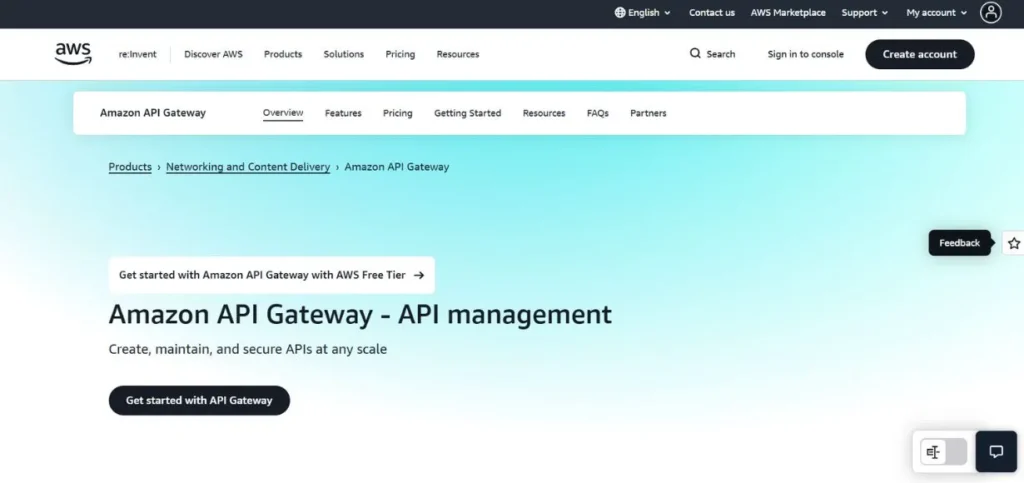Click the globe language icon
Image resolution: width=1024 pixels, height=483 pixels.
(x=620, y=13)
